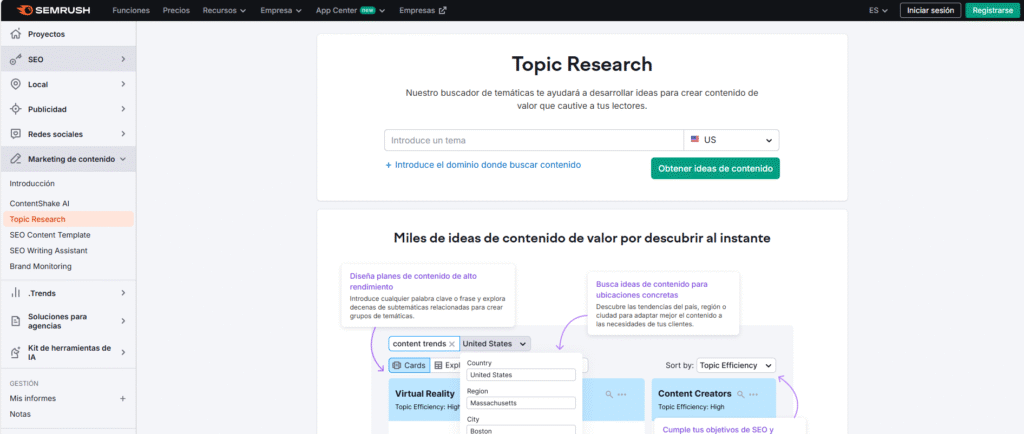
Task: Open the ES language selector
Action: point(877,10)
